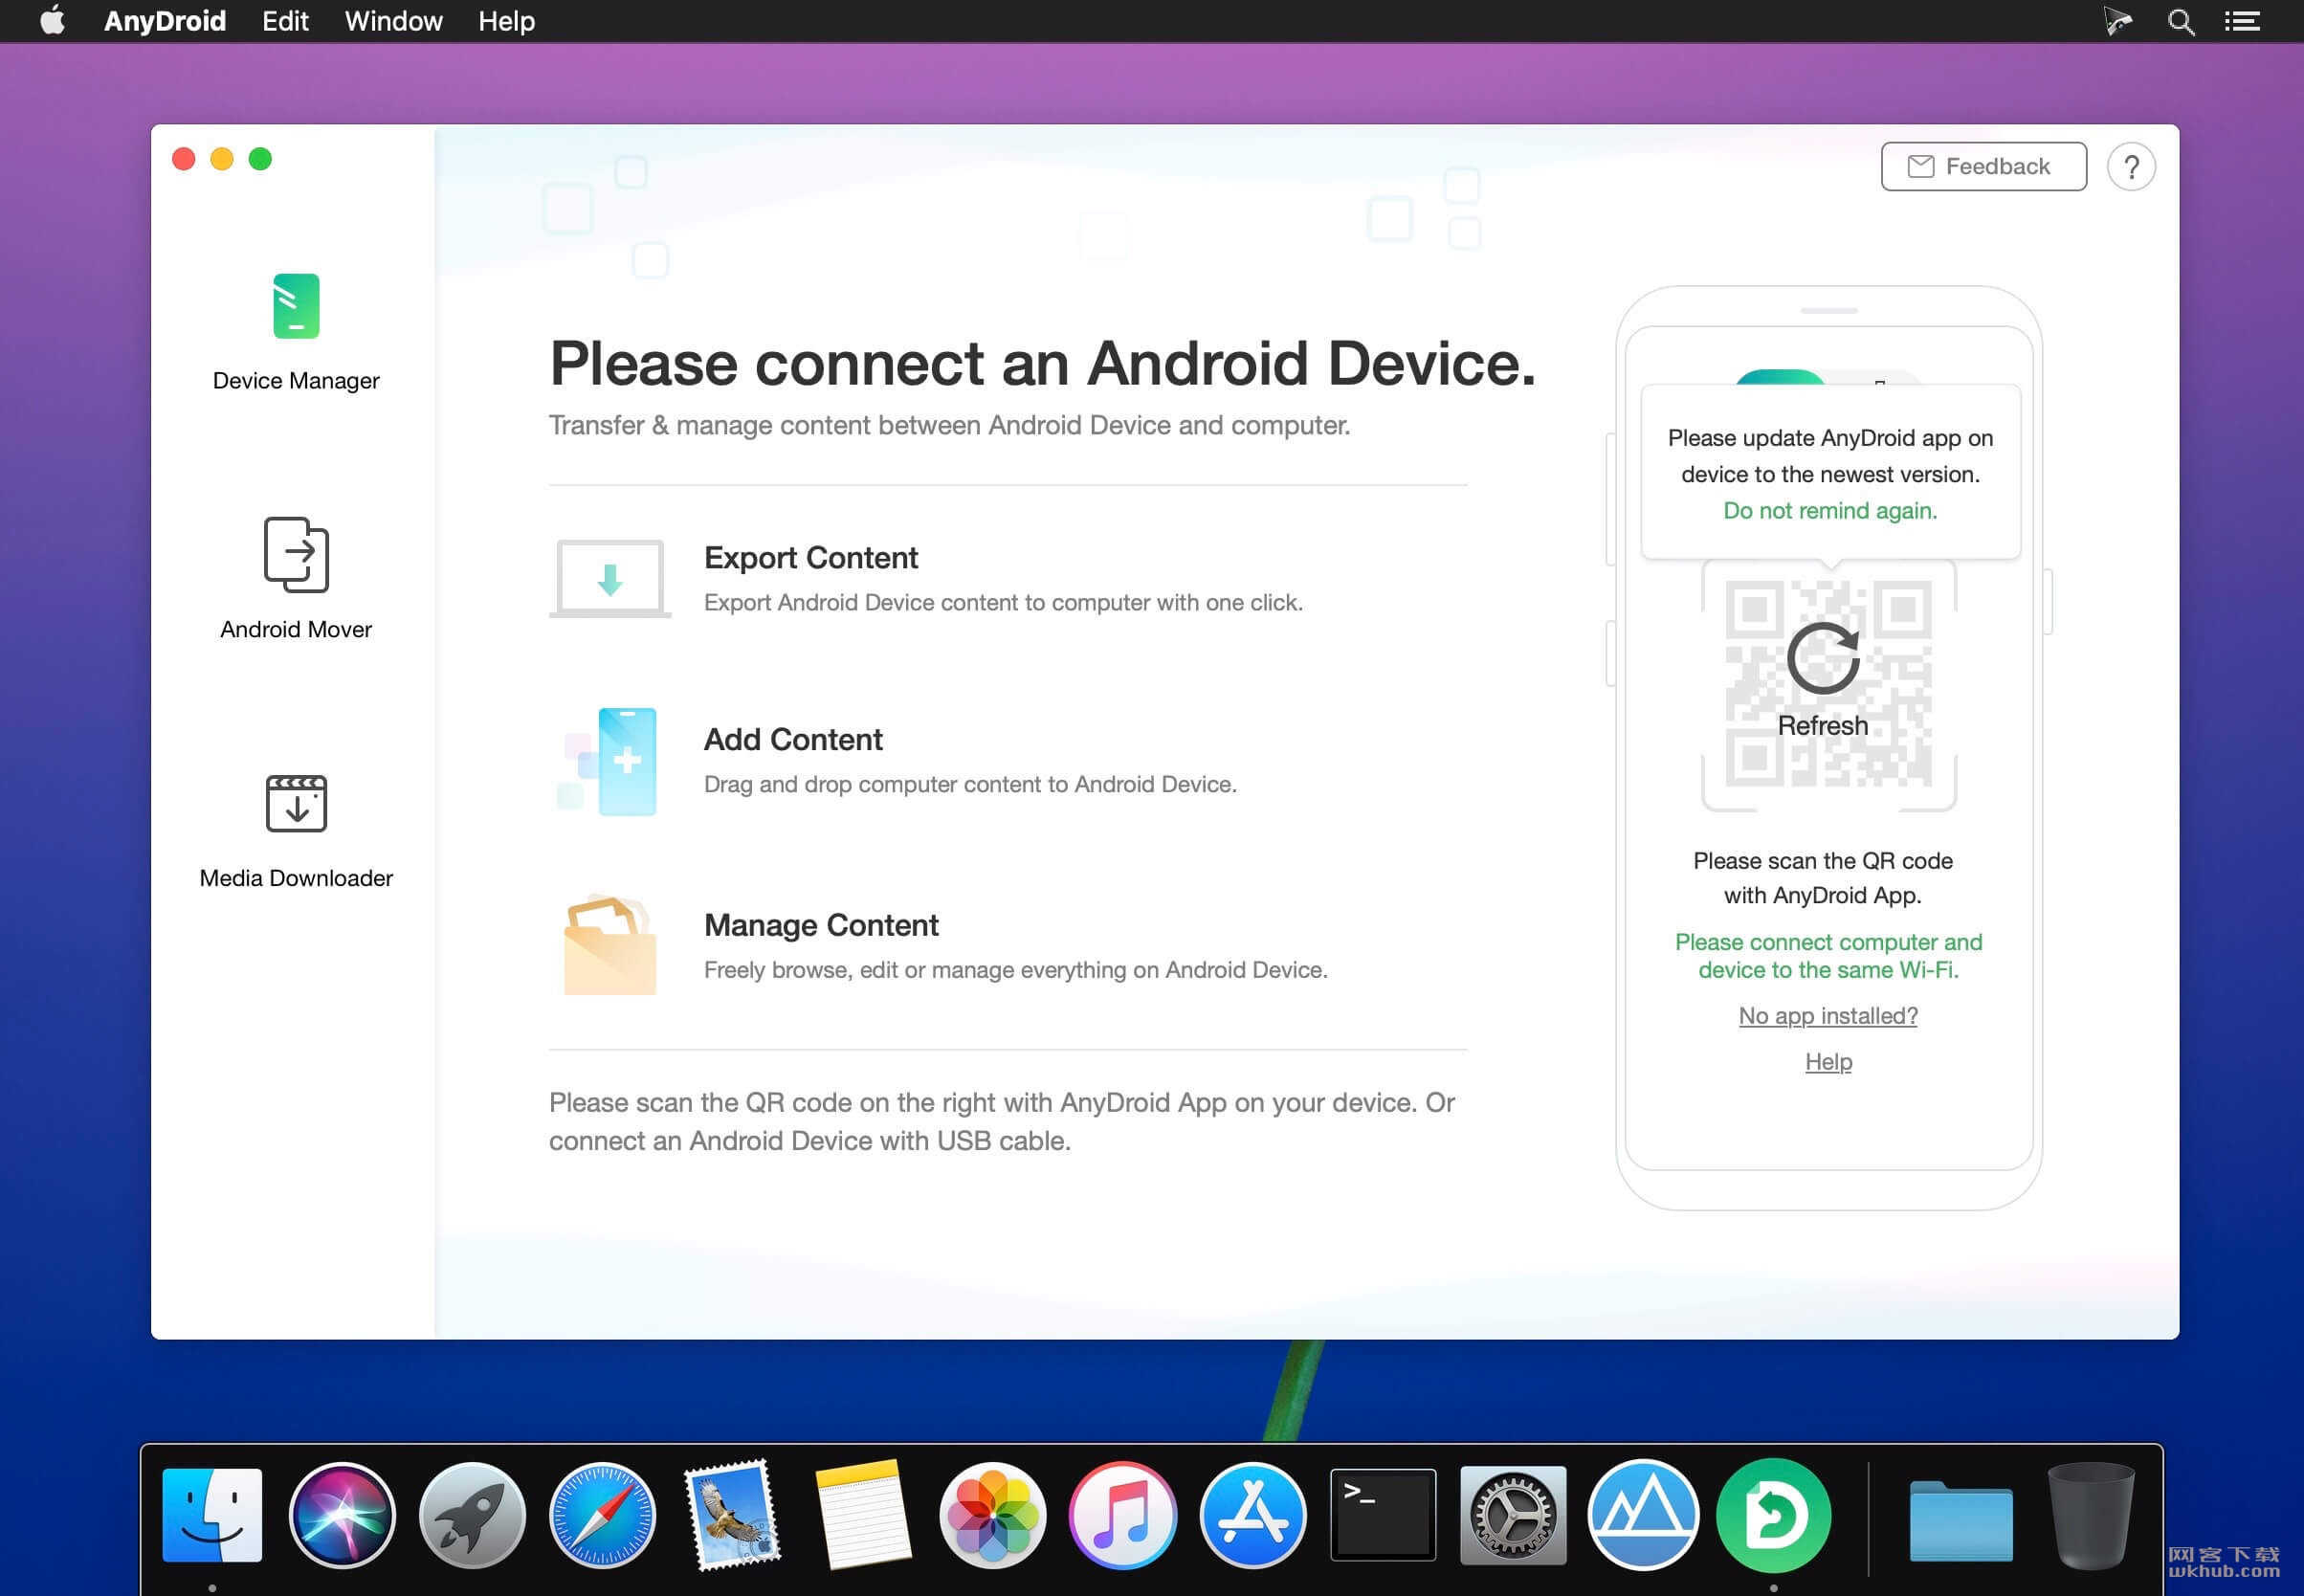Viewport: 2304px width, 1596px height.
Task: Click the green AnyDroid Dock icon
Action: coord(1774,1514)
